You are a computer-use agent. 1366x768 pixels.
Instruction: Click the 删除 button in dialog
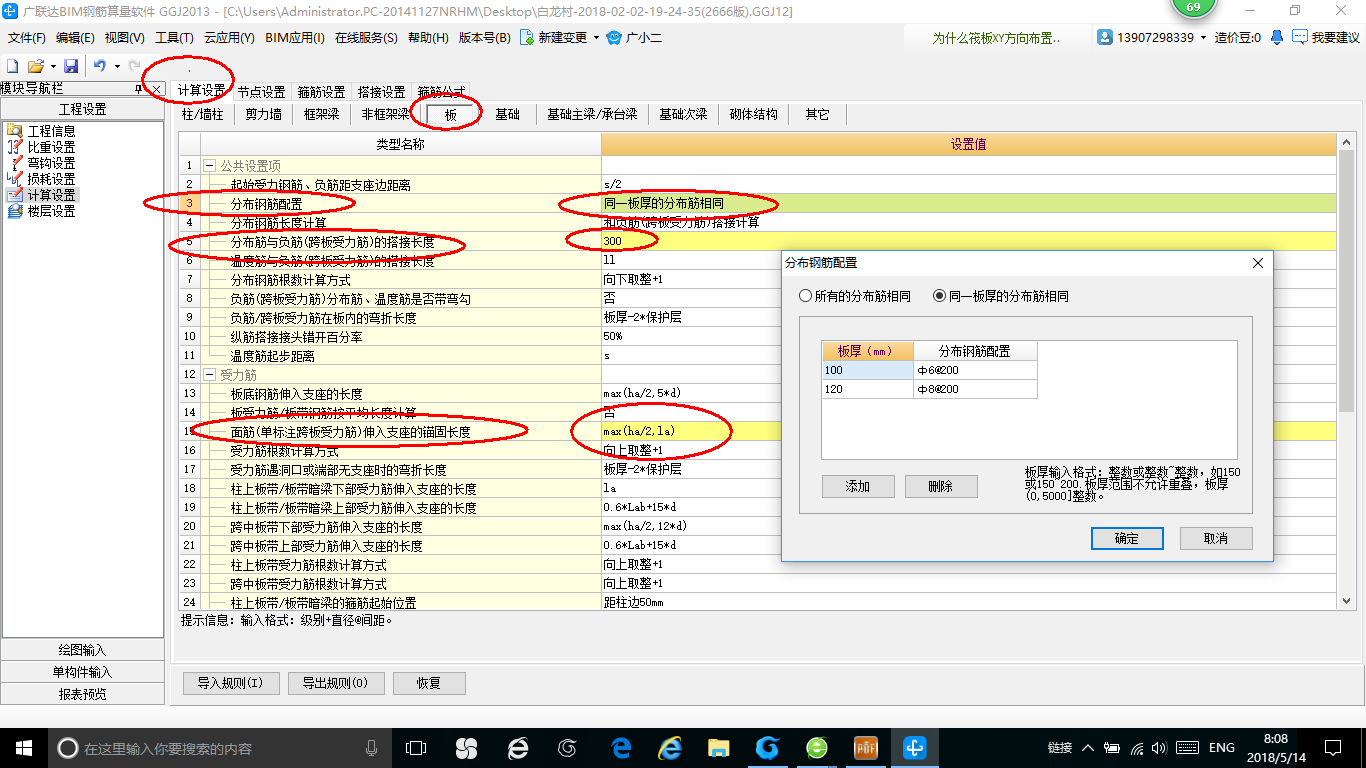tap(941, 486)
